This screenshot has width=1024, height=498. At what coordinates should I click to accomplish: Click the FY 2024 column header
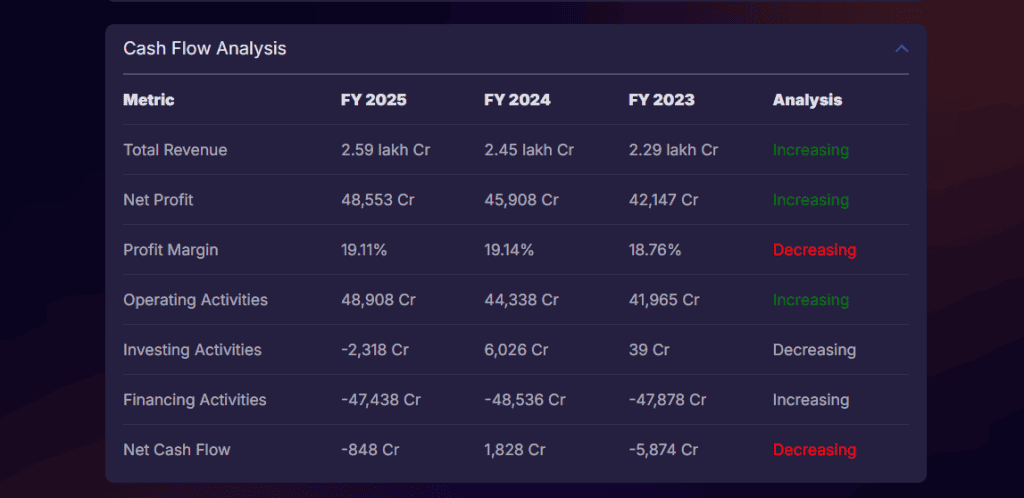pyautogui.click(x=517, y=100)
